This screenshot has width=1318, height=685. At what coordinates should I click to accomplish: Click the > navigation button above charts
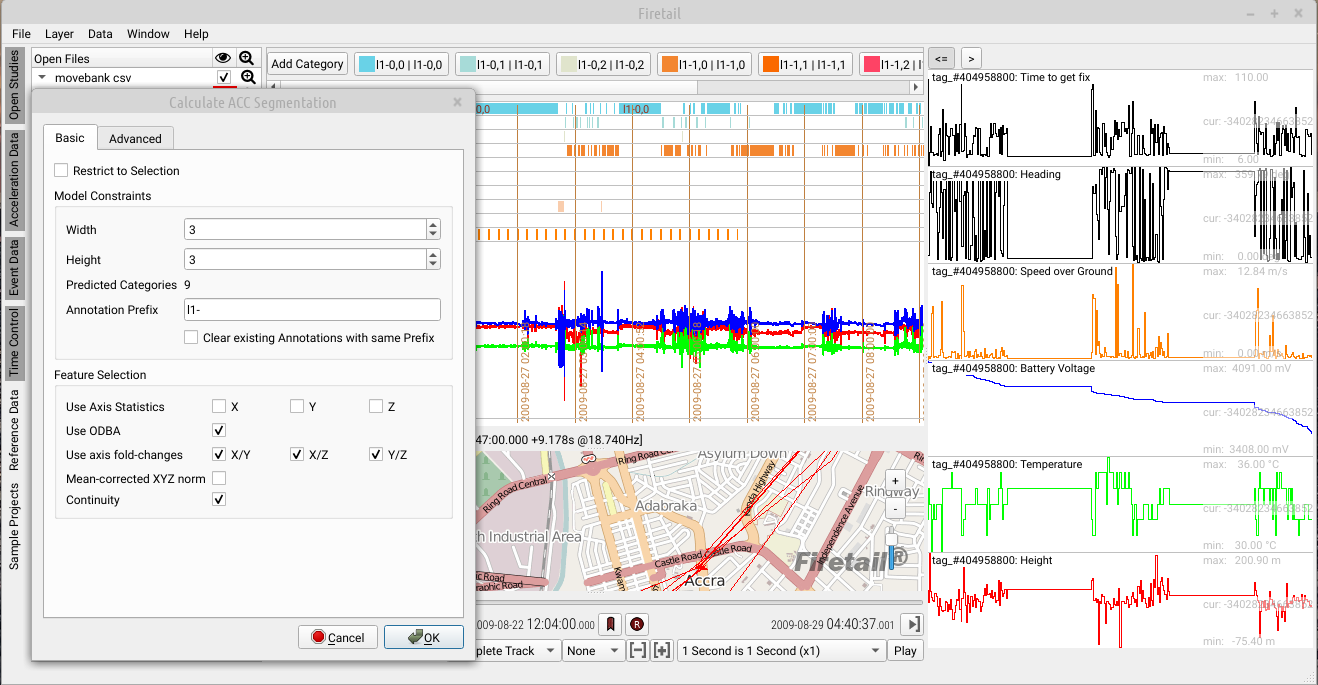pos(970,58)
